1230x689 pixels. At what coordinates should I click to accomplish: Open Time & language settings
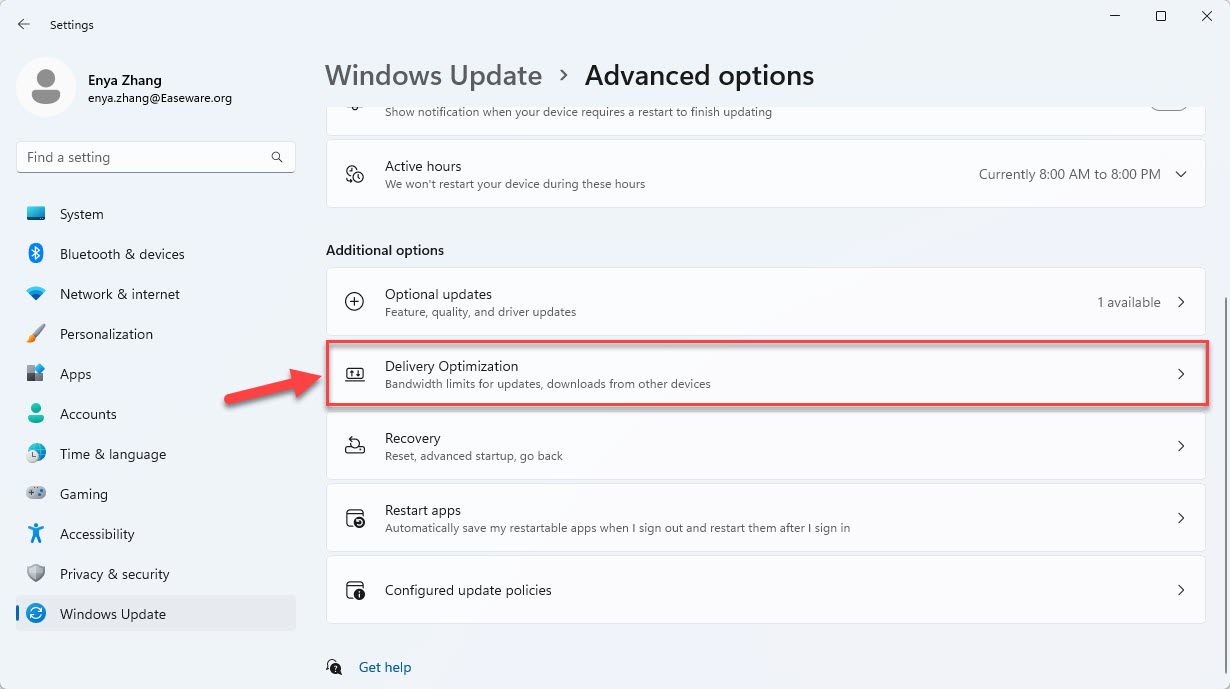(x=156, y=454)
